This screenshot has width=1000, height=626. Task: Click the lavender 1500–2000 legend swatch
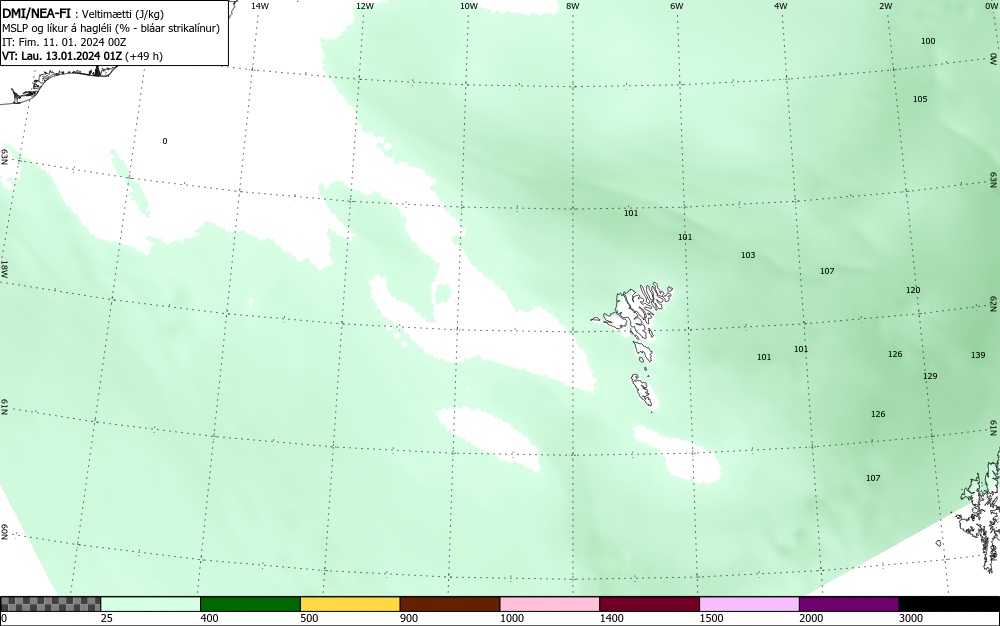749,604
